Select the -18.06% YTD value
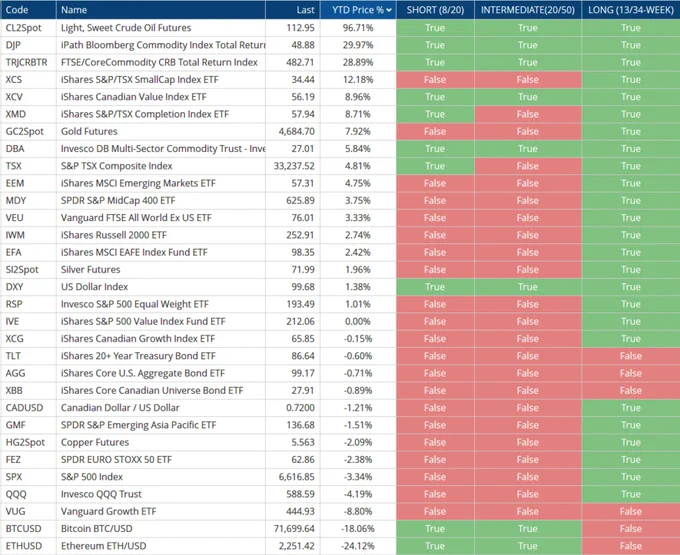The width and height of the screenshot is (680, 555). 359,529
